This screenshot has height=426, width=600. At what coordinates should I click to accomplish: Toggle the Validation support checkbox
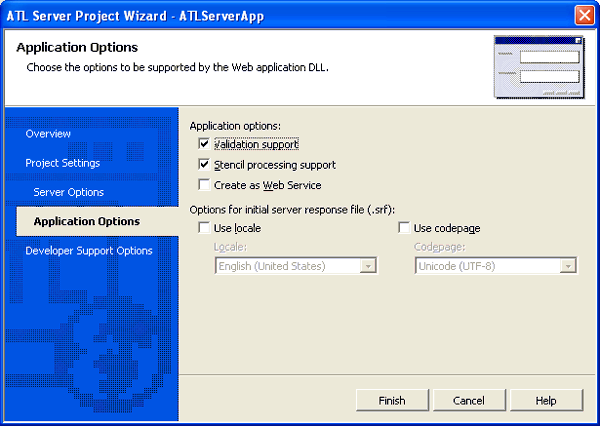click(x=204, y=145)
